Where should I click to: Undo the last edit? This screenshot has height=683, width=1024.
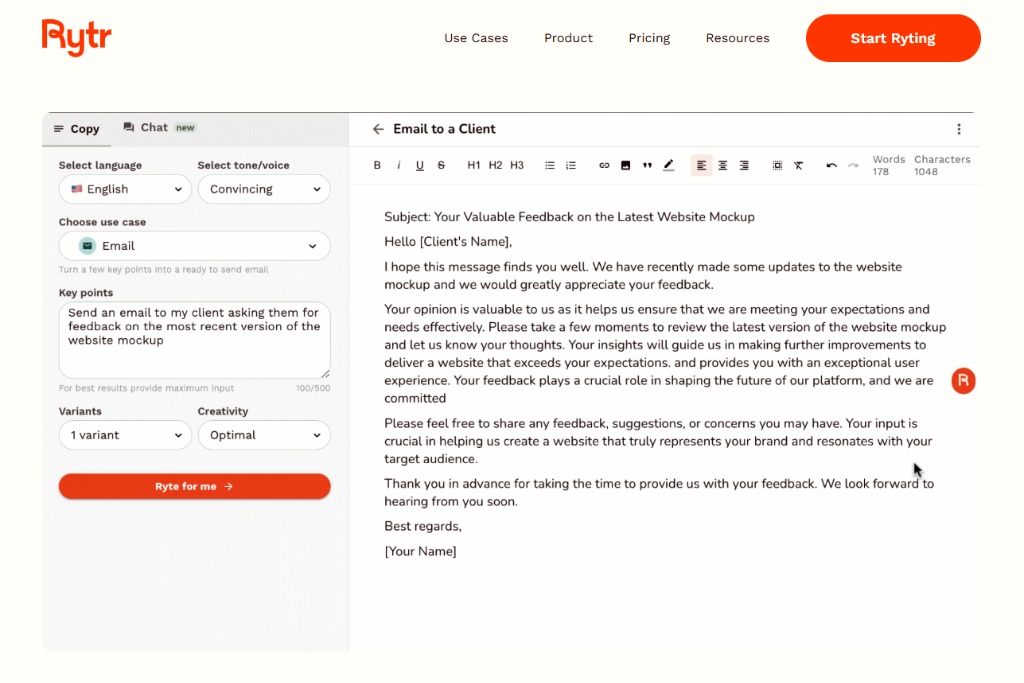point(831,166)
